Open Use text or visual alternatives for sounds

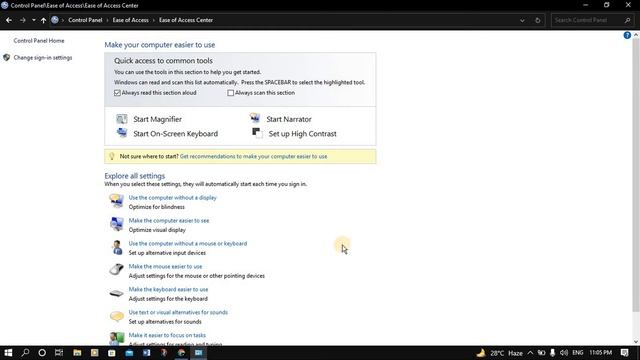[x=178, y=312]
